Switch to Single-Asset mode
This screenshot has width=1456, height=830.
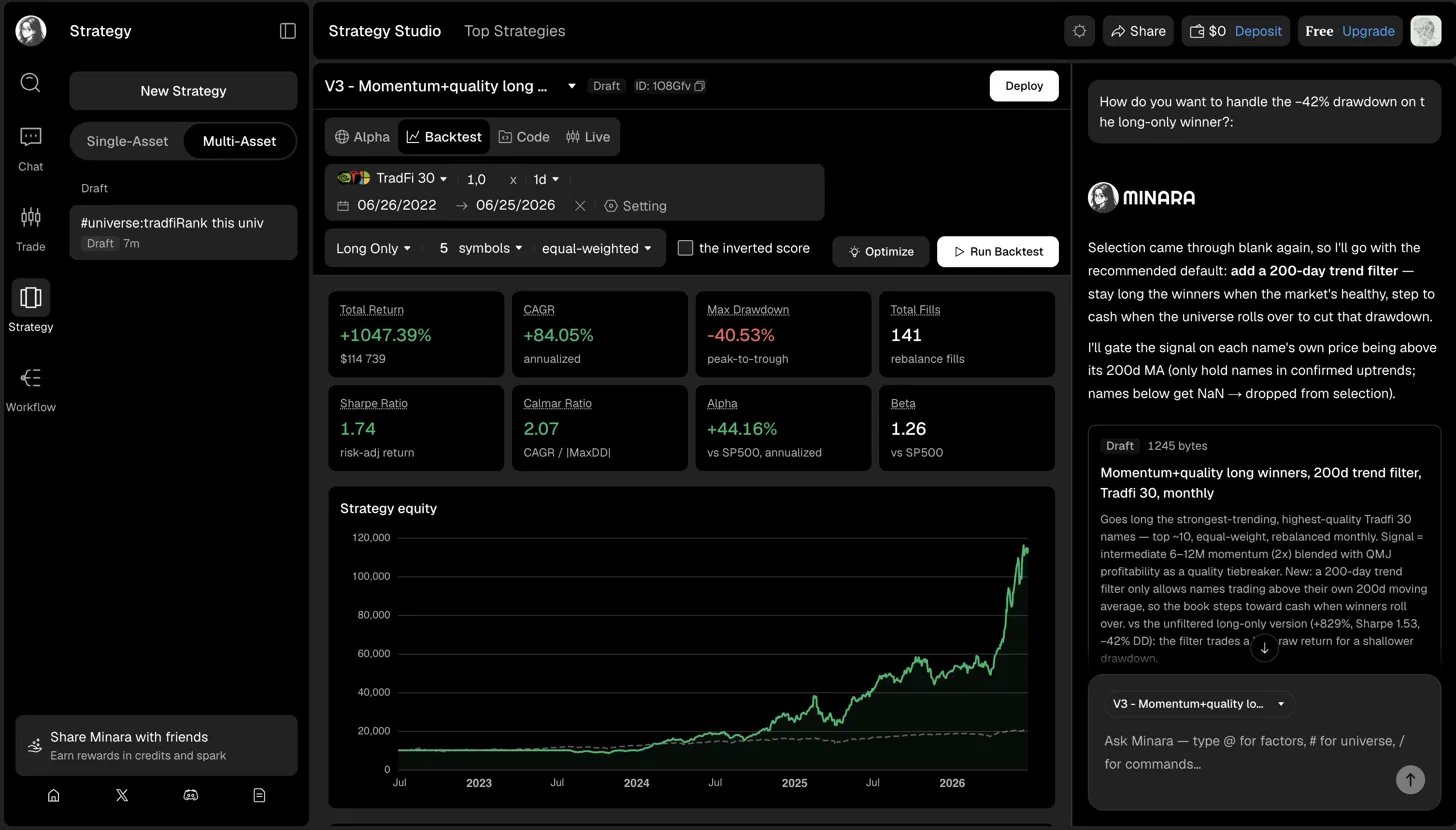click(x=127, y=141)
